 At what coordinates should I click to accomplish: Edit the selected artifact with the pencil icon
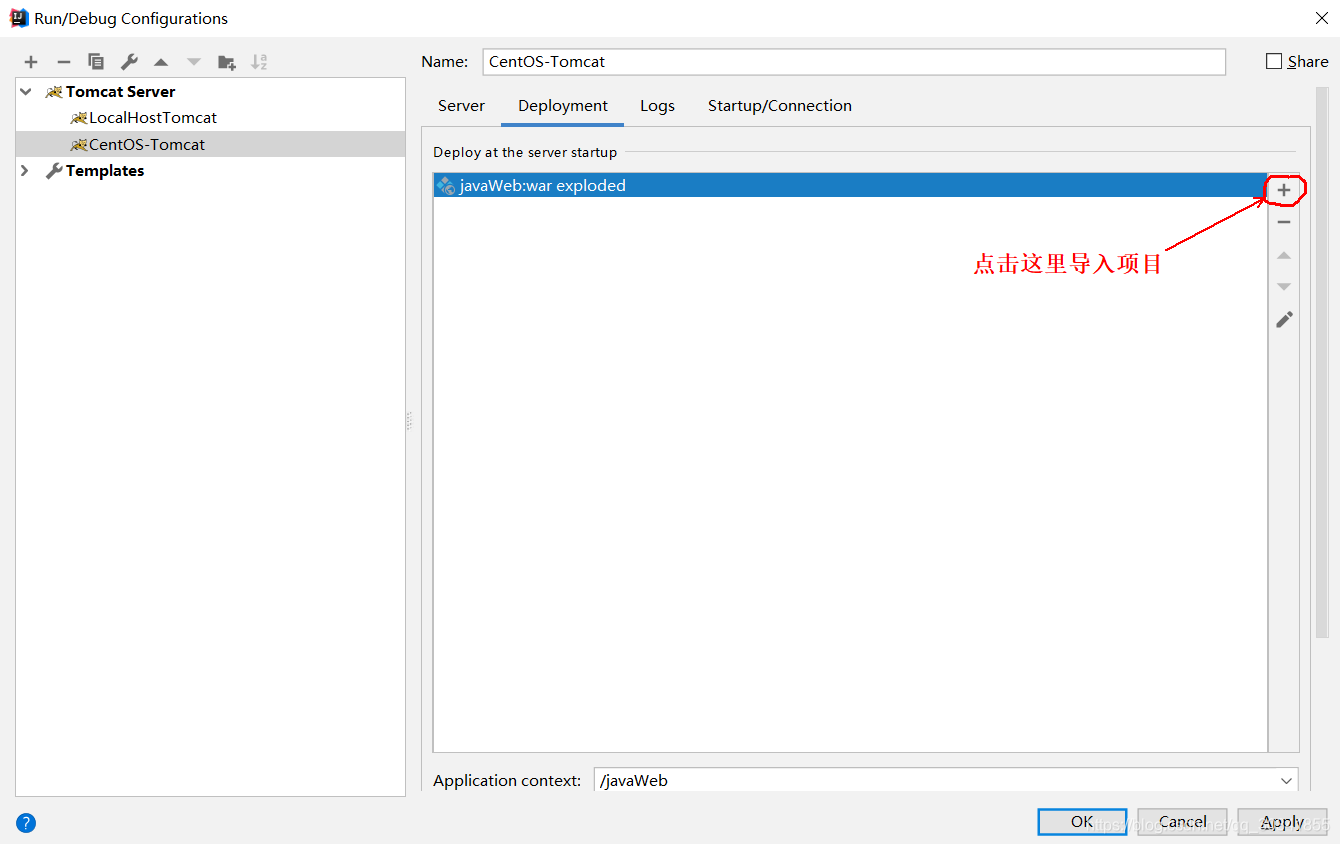(x=1284, y=319)
